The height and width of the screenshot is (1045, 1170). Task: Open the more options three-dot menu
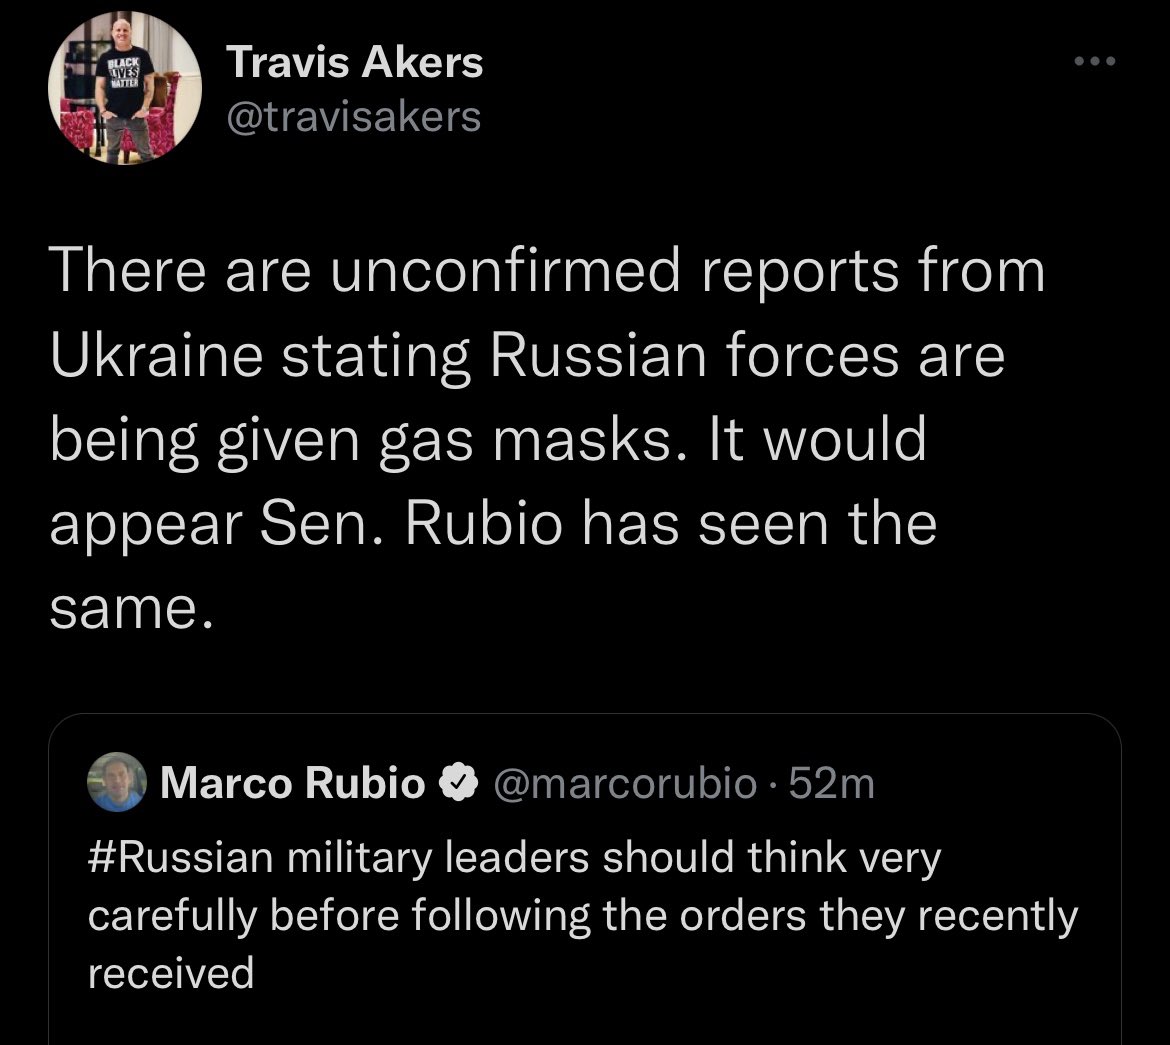(x=1093, y=62)
